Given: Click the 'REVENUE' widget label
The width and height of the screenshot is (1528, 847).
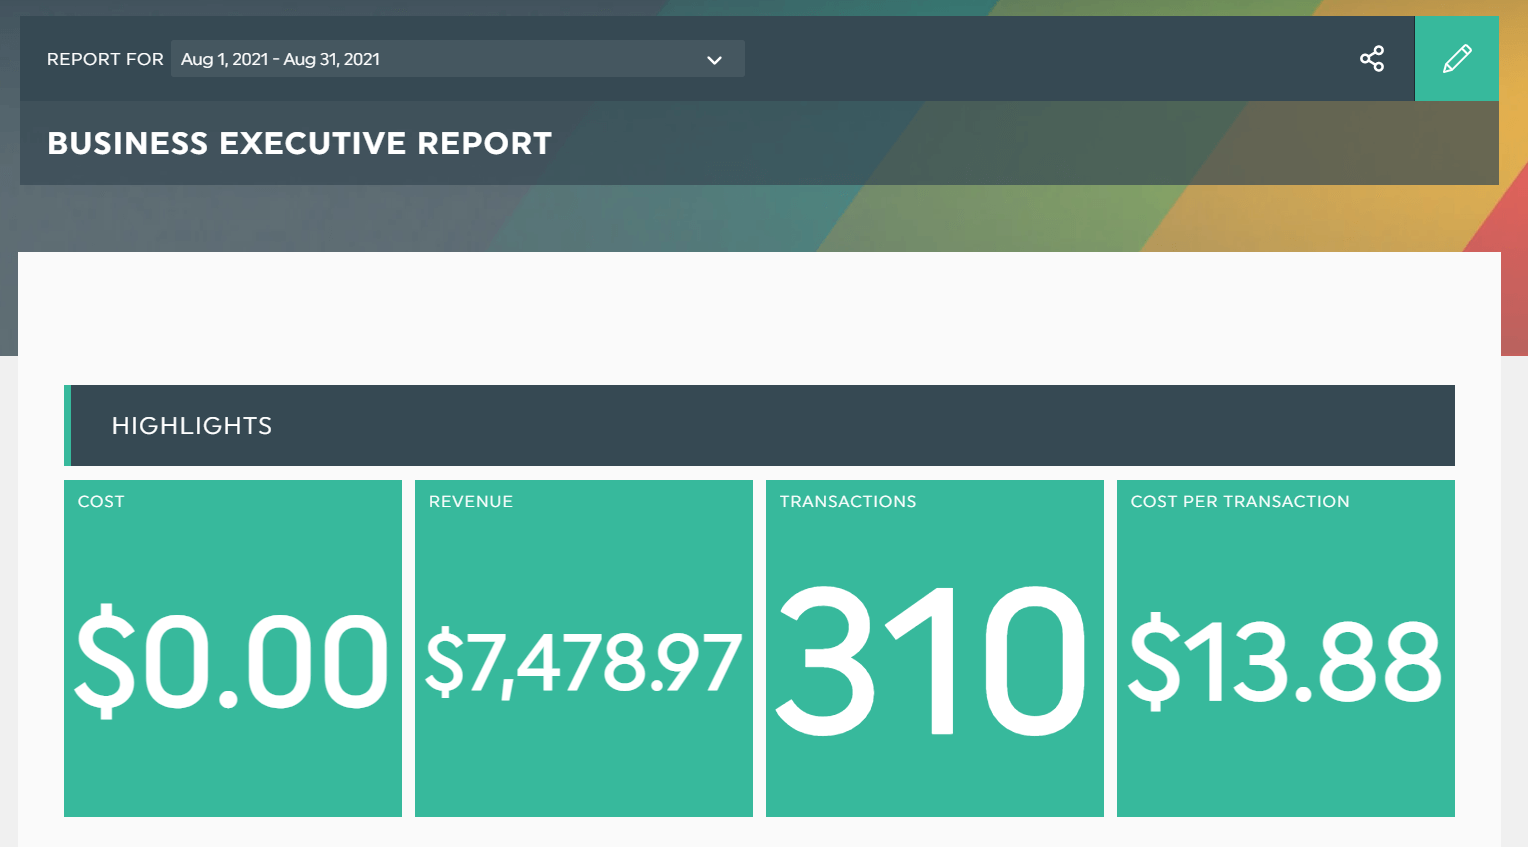Looking at the screenshot, I should (x=471, y=501).
